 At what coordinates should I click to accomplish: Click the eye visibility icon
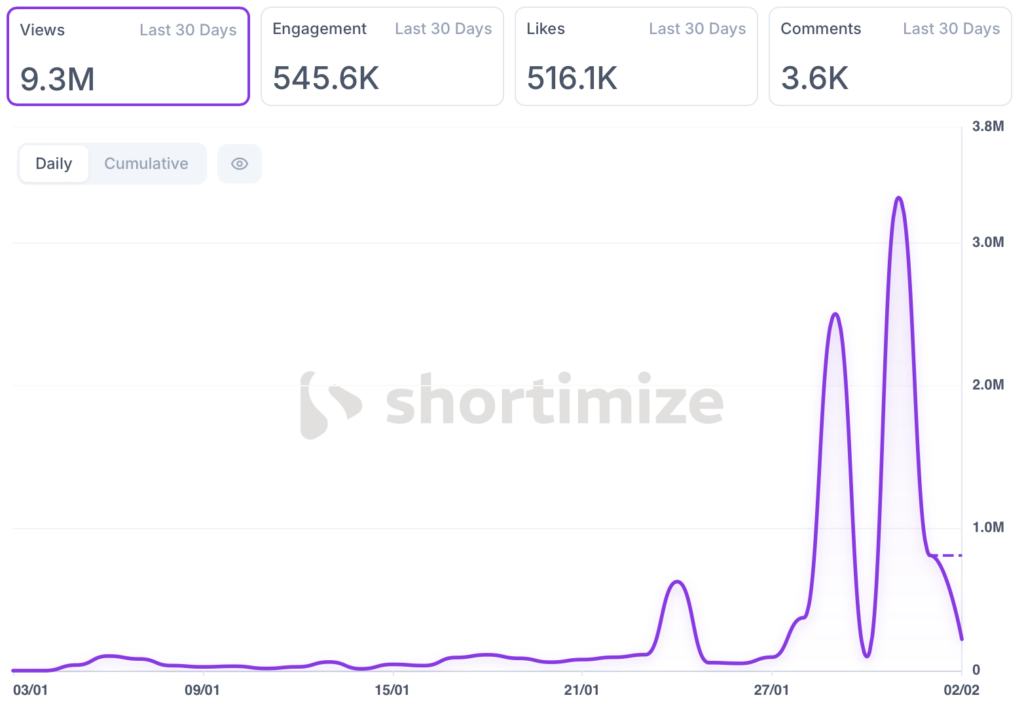239,164
